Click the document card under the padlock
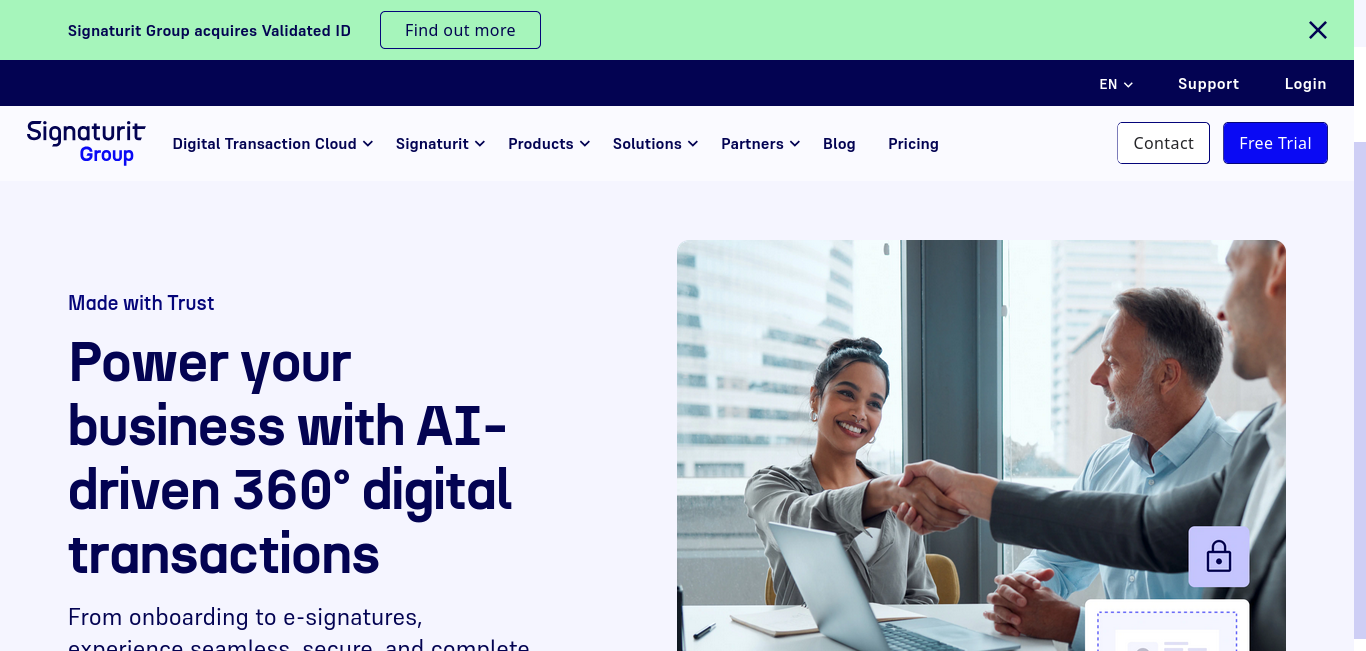 click(1167, 626)
